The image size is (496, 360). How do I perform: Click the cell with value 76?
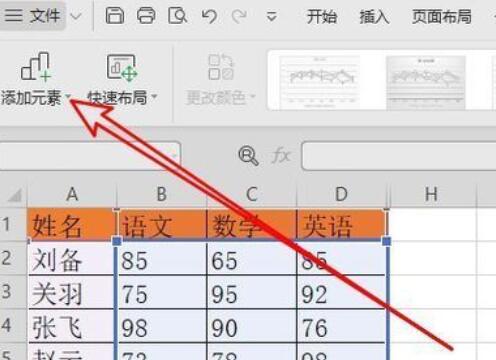coord(341,326)
